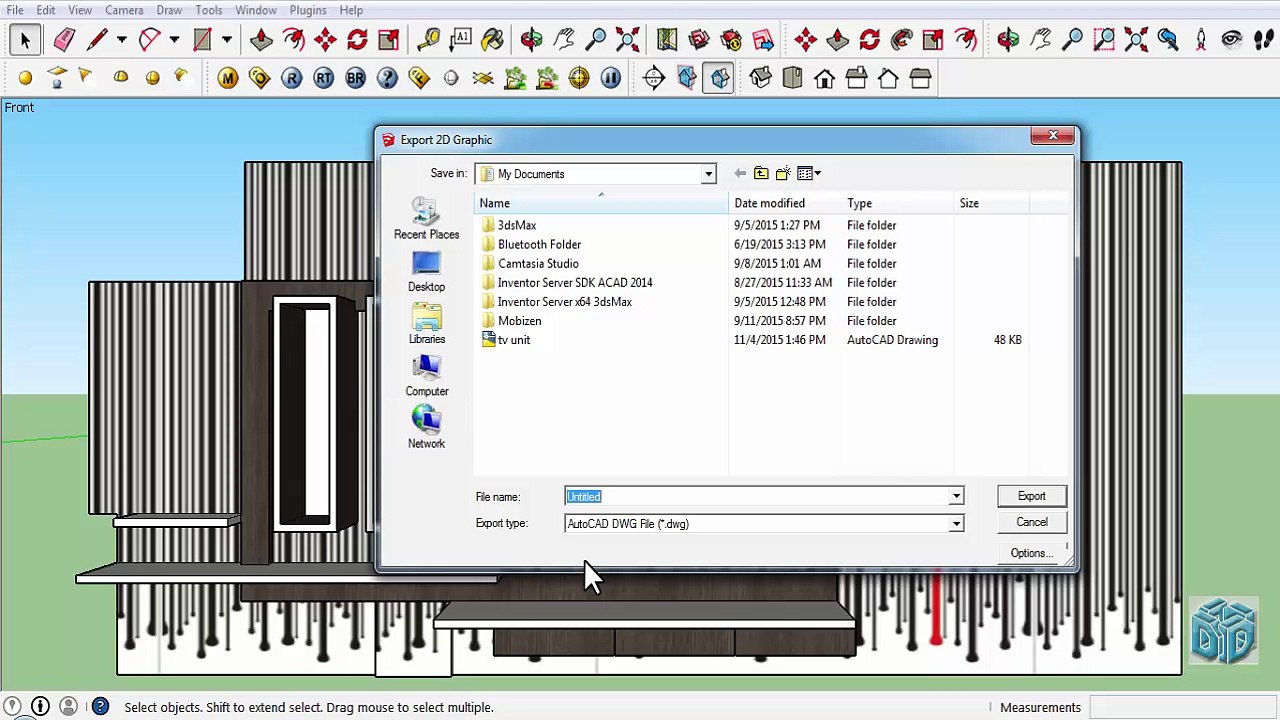The image size is (1280, 720).
Task: Expand the Arc tool dropdown arrow
Action: coord(174,40)
